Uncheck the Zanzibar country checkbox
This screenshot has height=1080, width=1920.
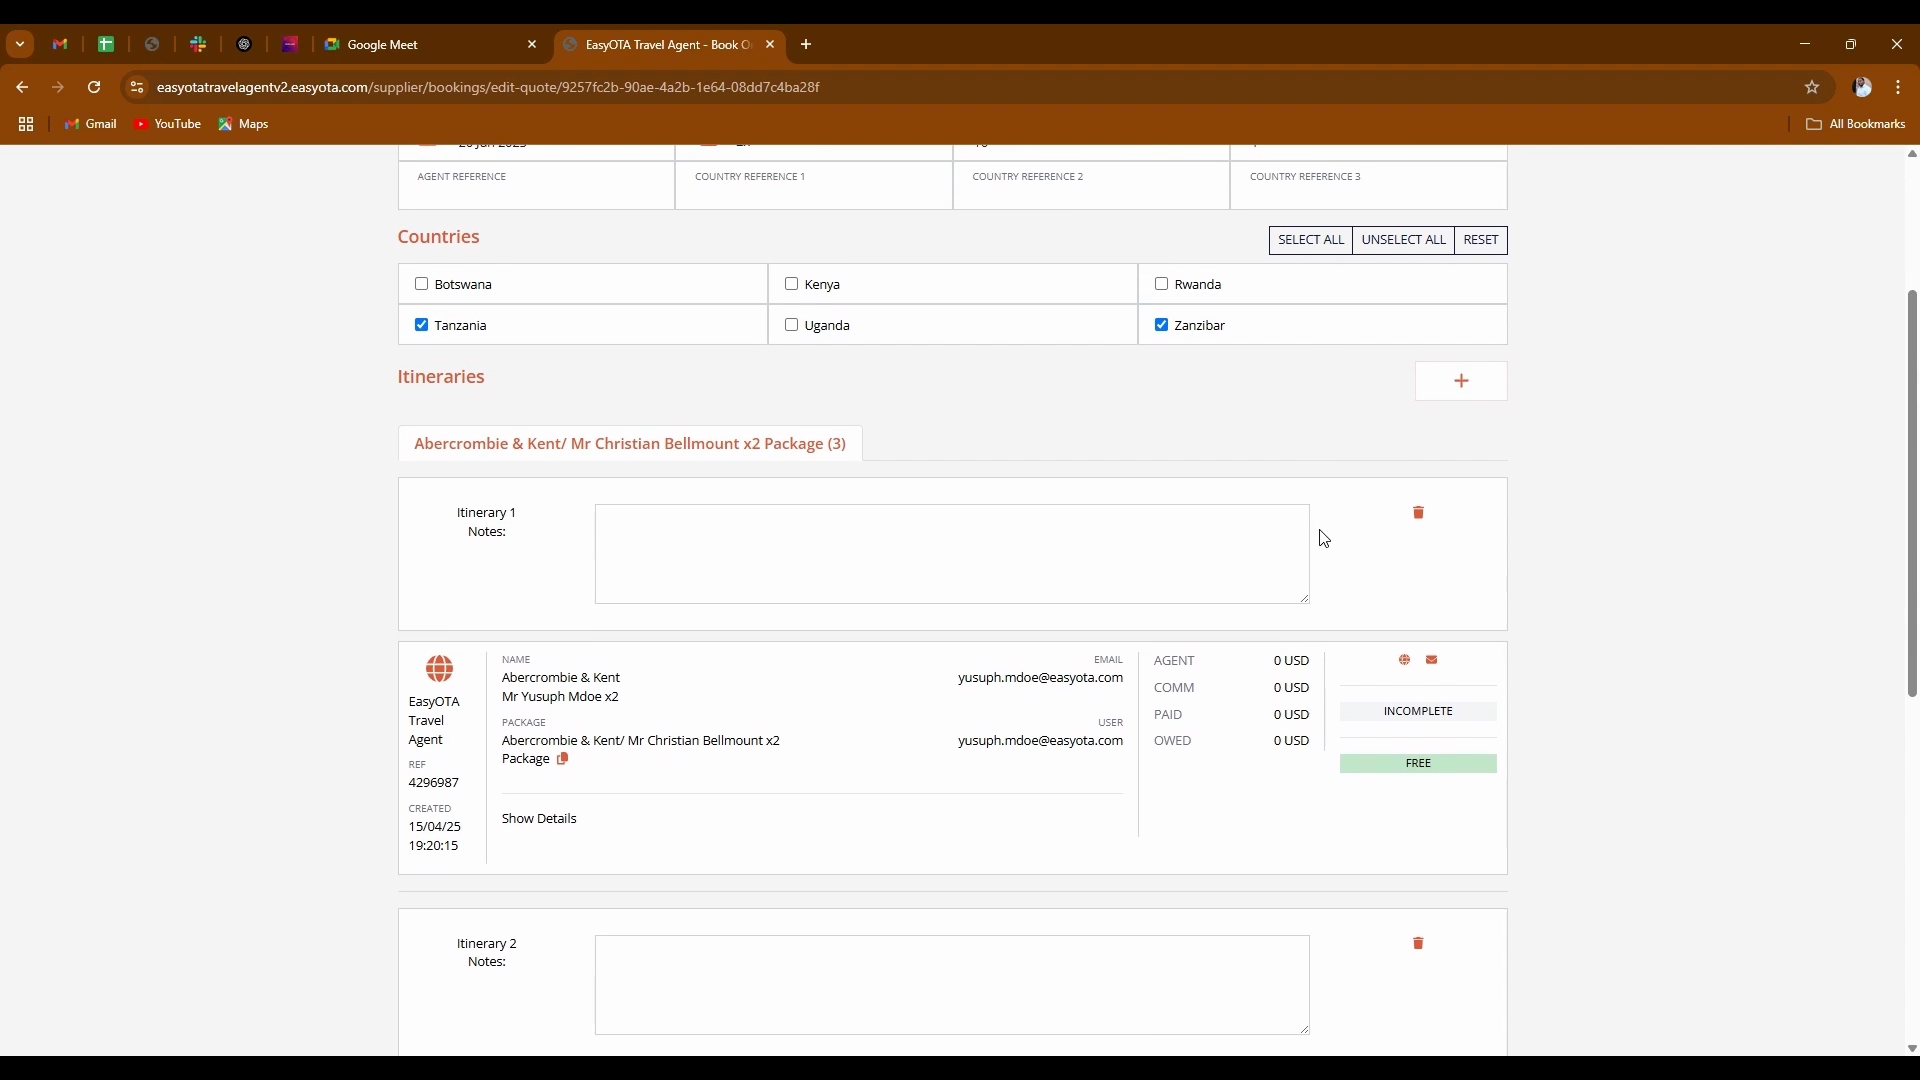pyautogui.click(x=1161, y=325)
